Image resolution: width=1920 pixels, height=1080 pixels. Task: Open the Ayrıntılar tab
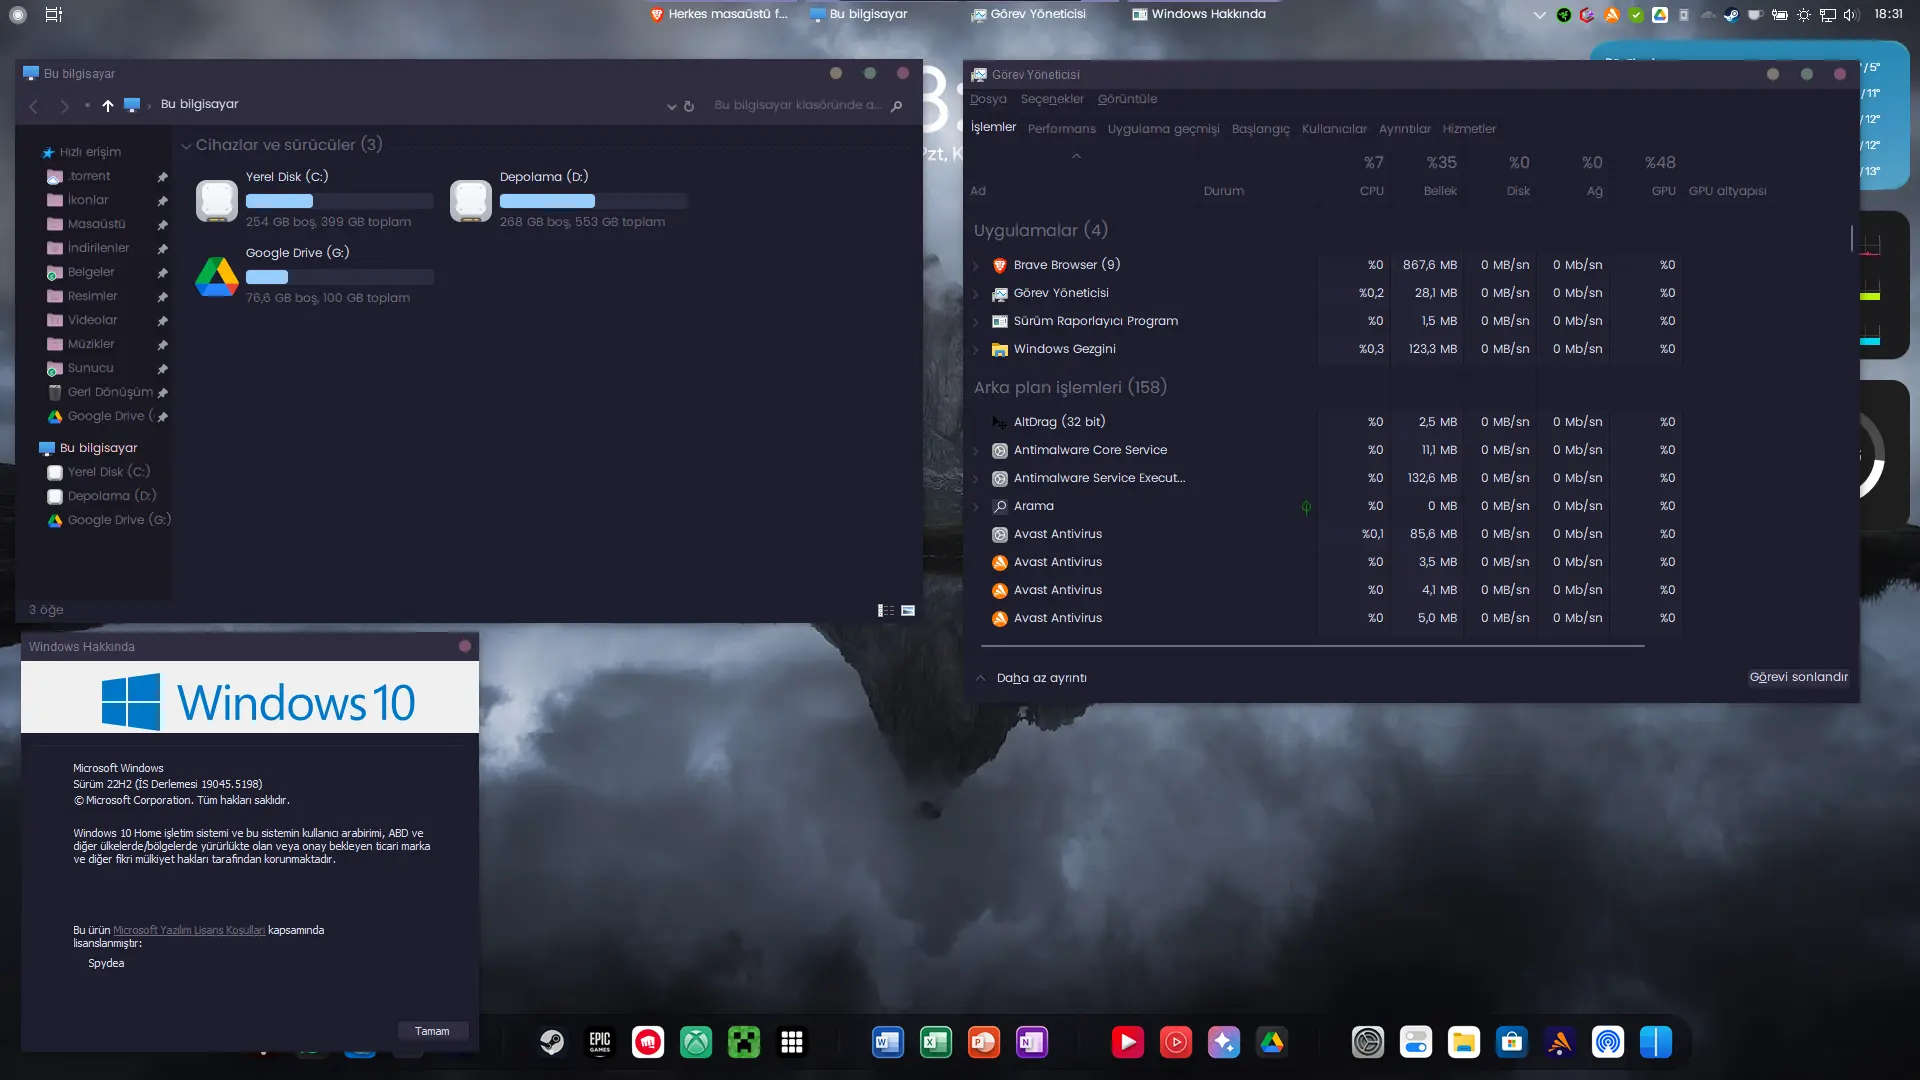[1404, 129]
